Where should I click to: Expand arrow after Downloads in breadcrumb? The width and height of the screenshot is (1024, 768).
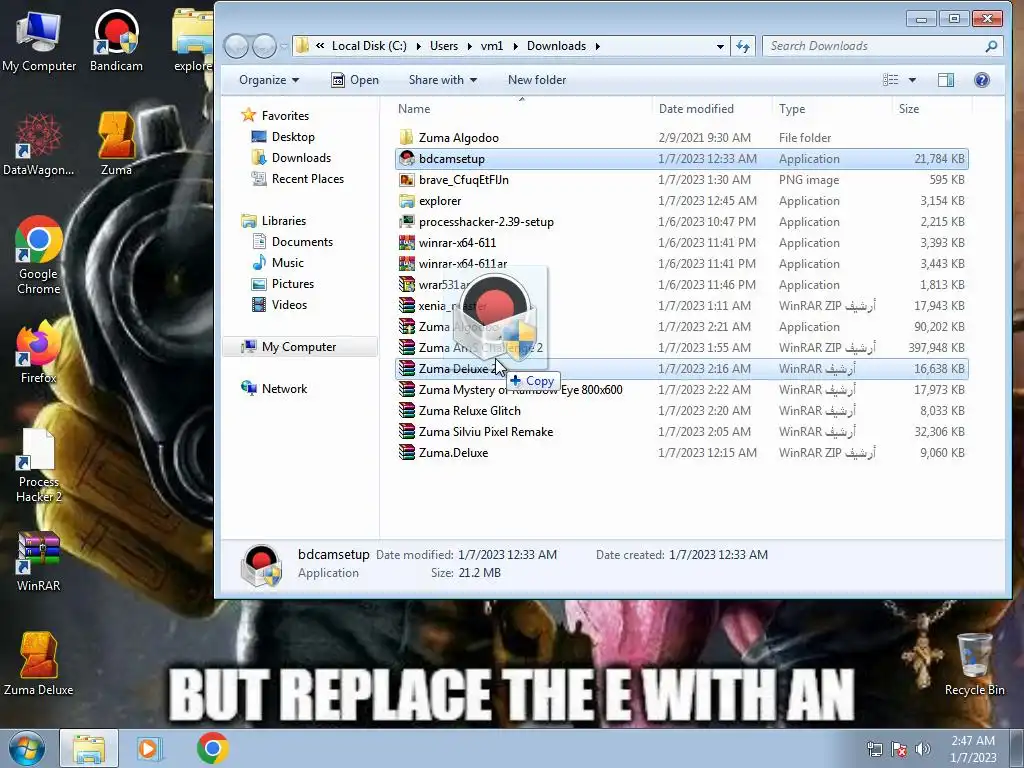click(x=597, y=46)
